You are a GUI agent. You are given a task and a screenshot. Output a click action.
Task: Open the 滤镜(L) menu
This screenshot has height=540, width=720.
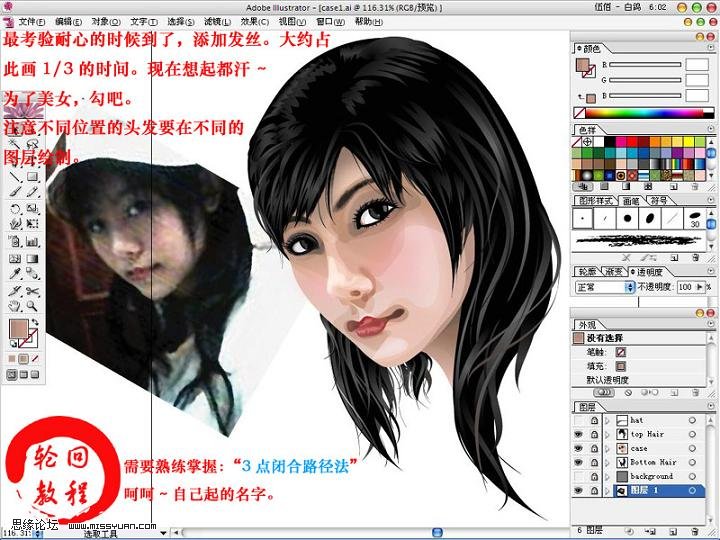click(217, 22)
